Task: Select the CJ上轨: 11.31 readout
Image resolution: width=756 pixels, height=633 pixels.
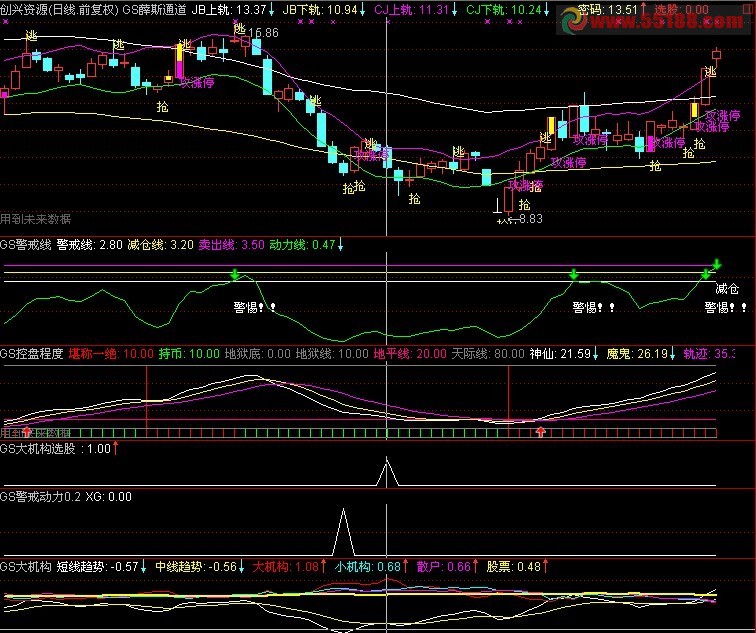Action: (412, 10)
